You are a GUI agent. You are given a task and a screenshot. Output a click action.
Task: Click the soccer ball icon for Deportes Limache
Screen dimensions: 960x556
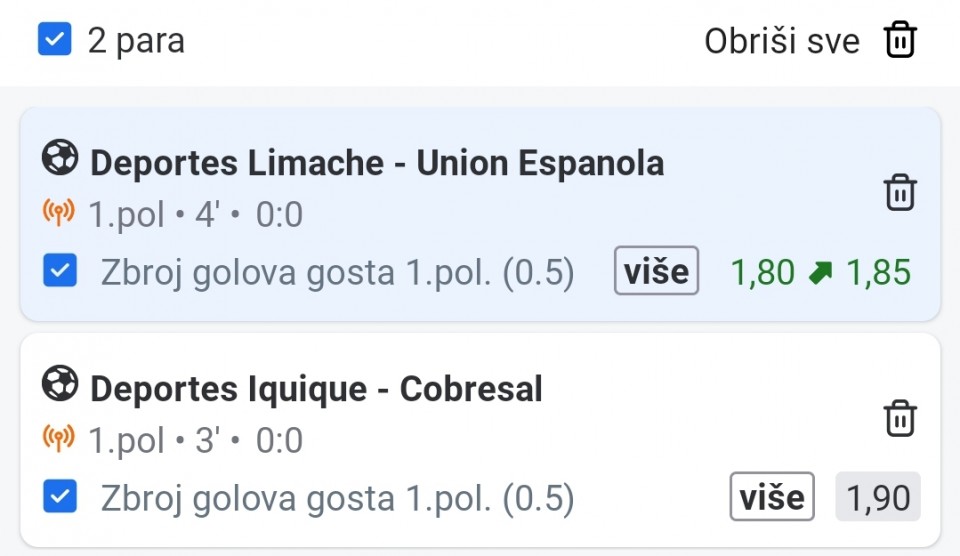pos(60,158)
